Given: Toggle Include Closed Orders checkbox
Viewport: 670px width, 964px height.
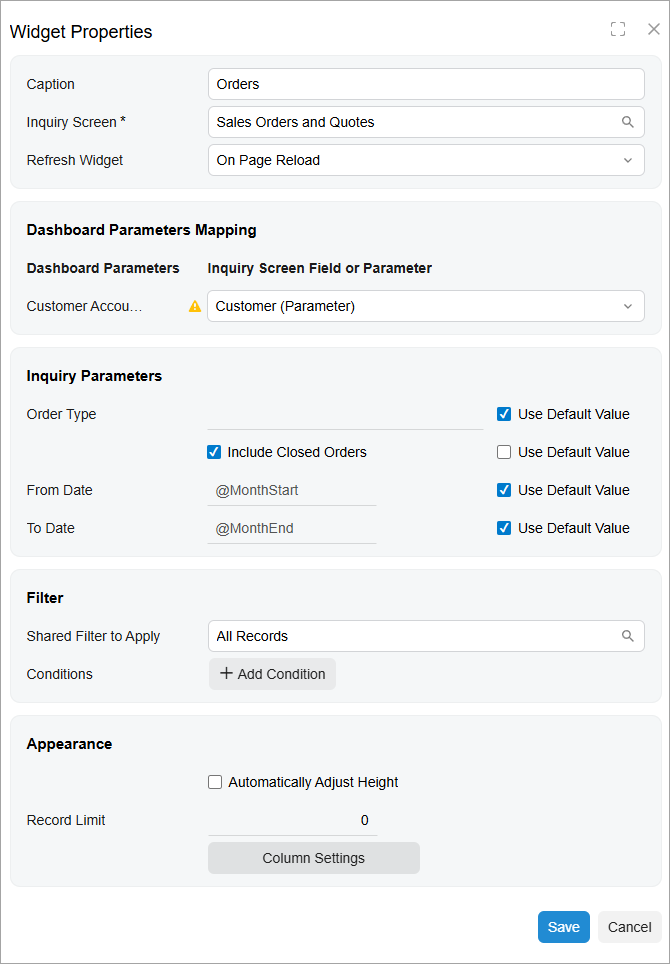Looking at the screenshot, I should click(x=214, y=452).
